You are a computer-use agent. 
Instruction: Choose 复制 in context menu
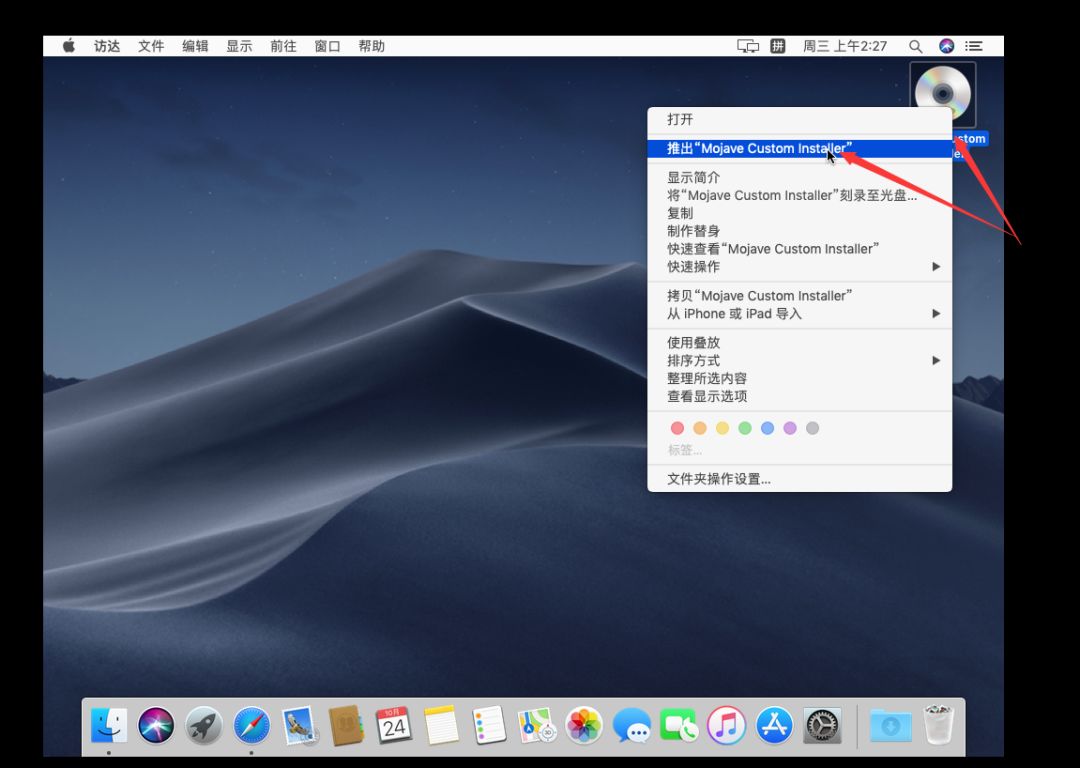(800, 213)
